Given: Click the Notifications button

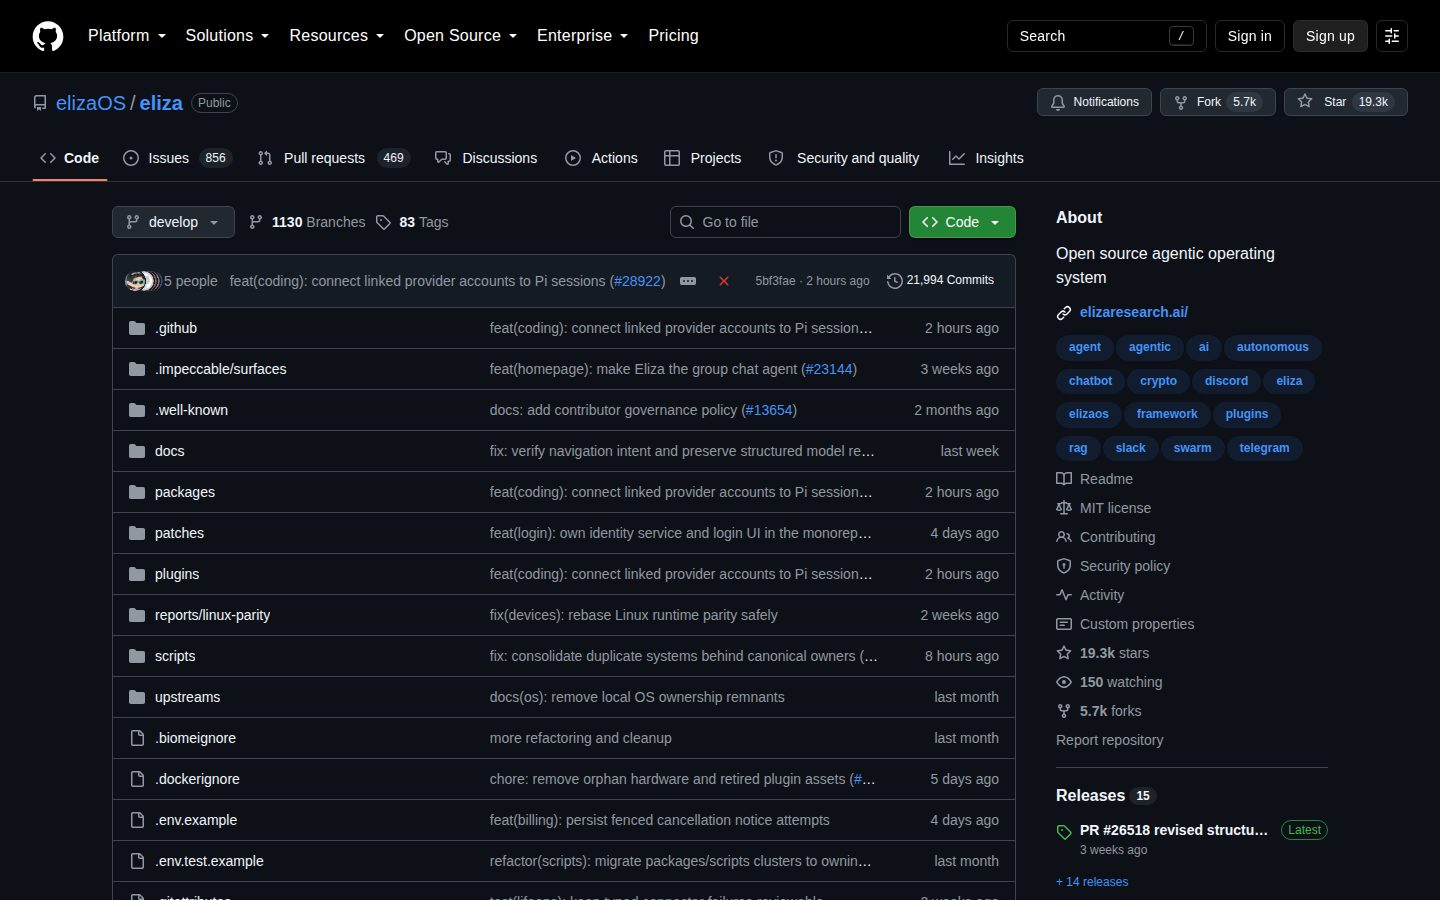Looking at the screenshot, I should tap(1095, 102).
